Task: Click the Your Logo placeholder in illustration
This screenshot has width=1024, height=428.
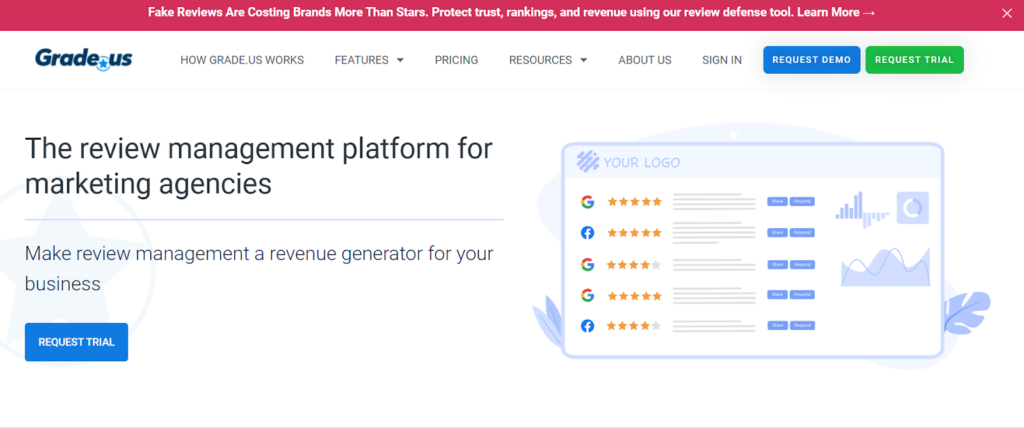Action: 628,161
